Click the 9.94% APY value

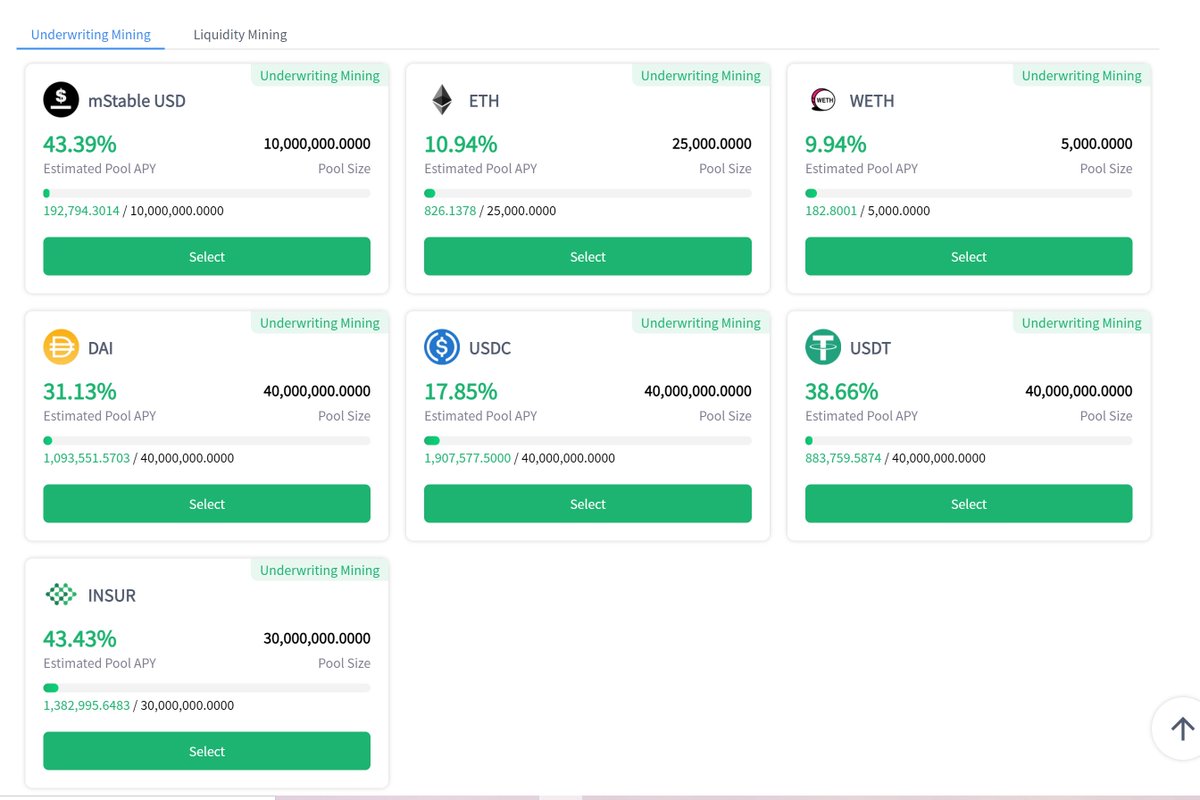pos(836,143)
